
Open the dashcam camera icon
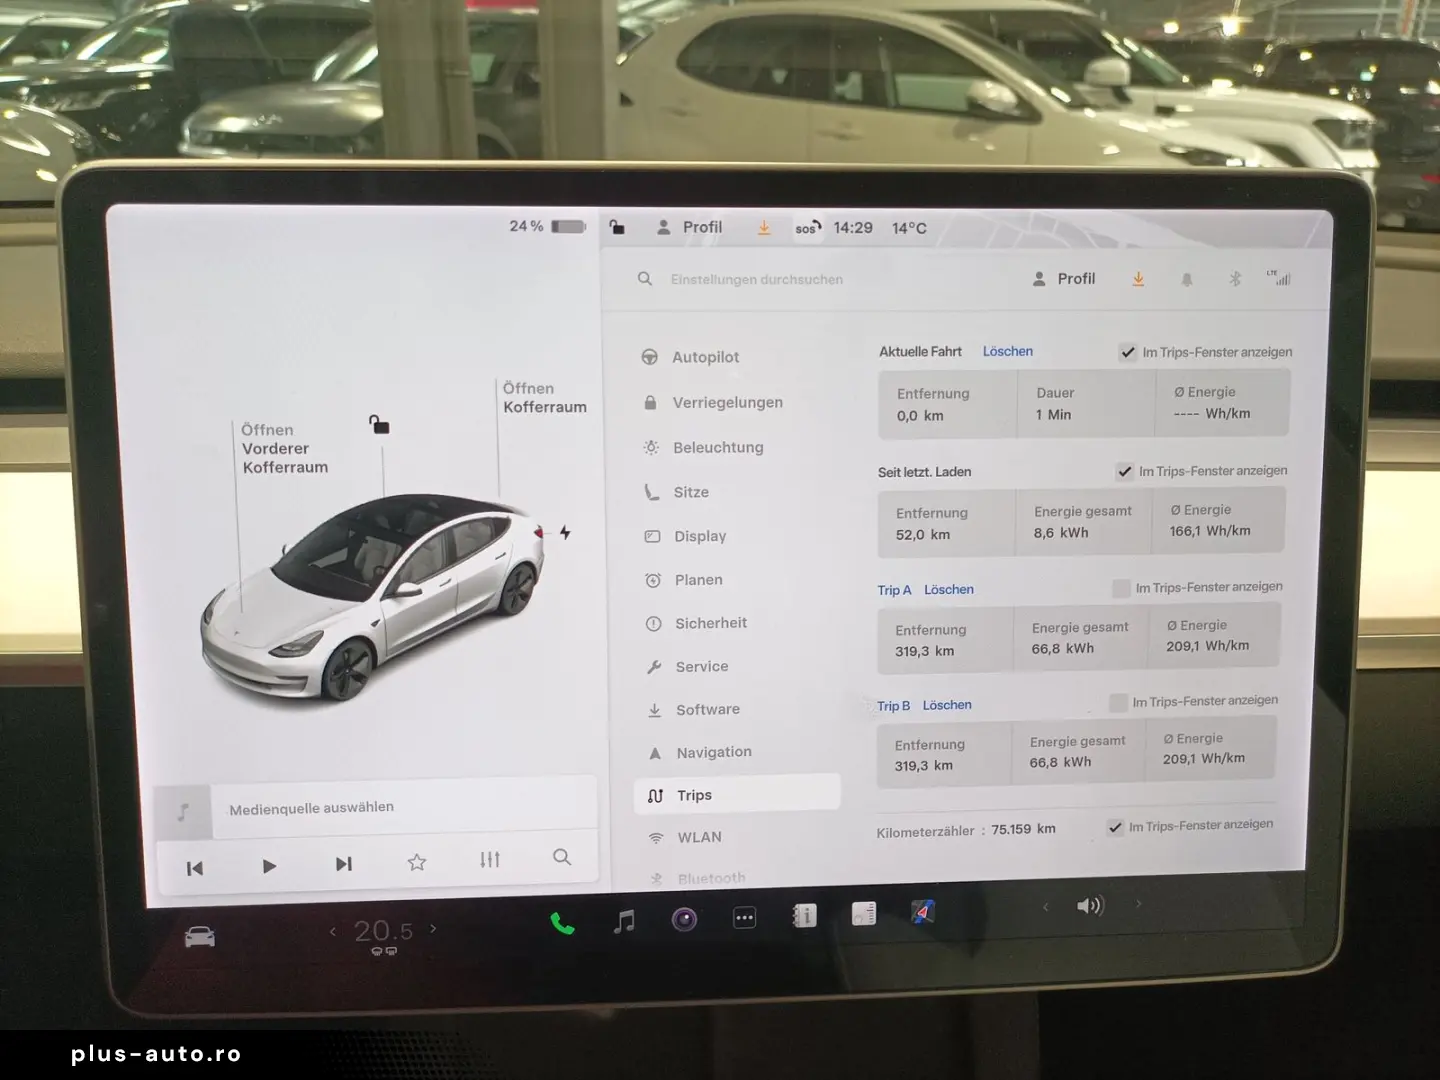click(x=684, y=918)
